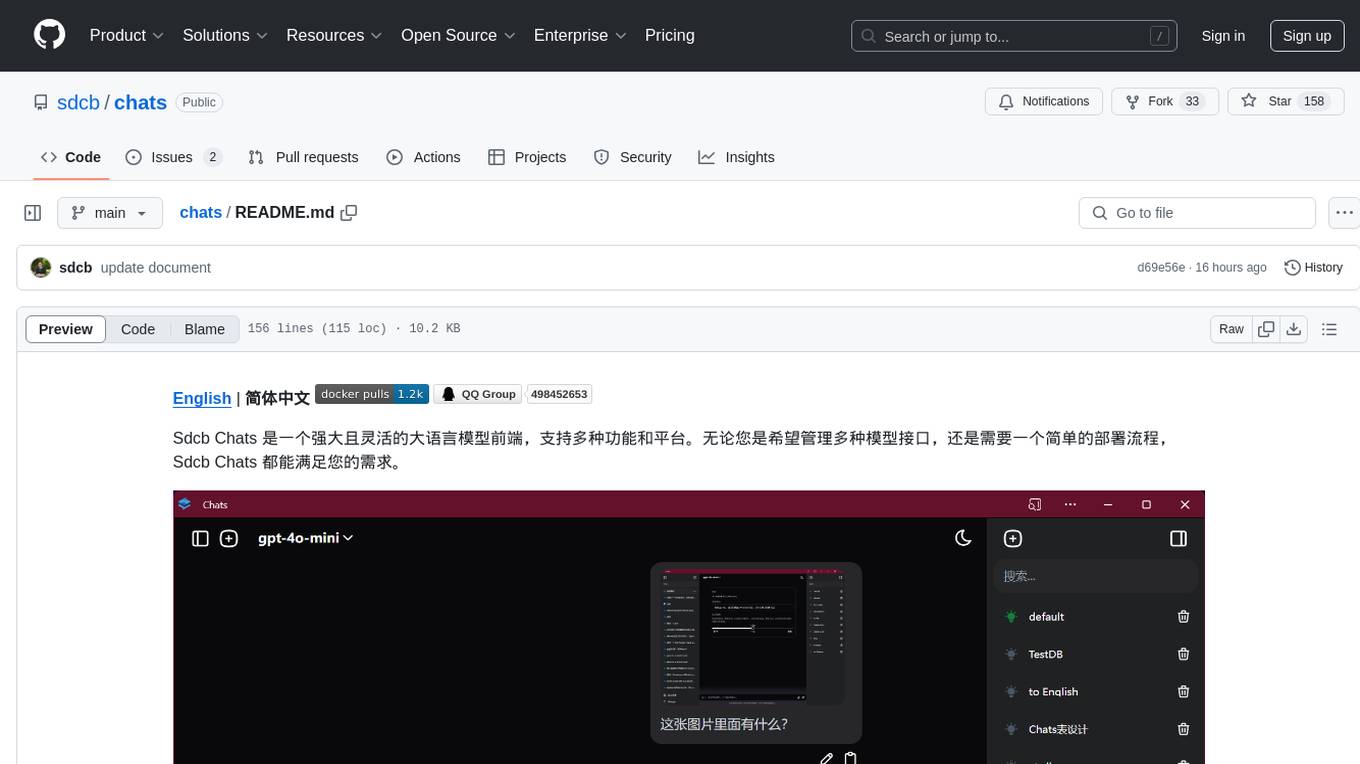1360x764 pixels.
Task: Open the more file actions menu
Action: 1344,213
